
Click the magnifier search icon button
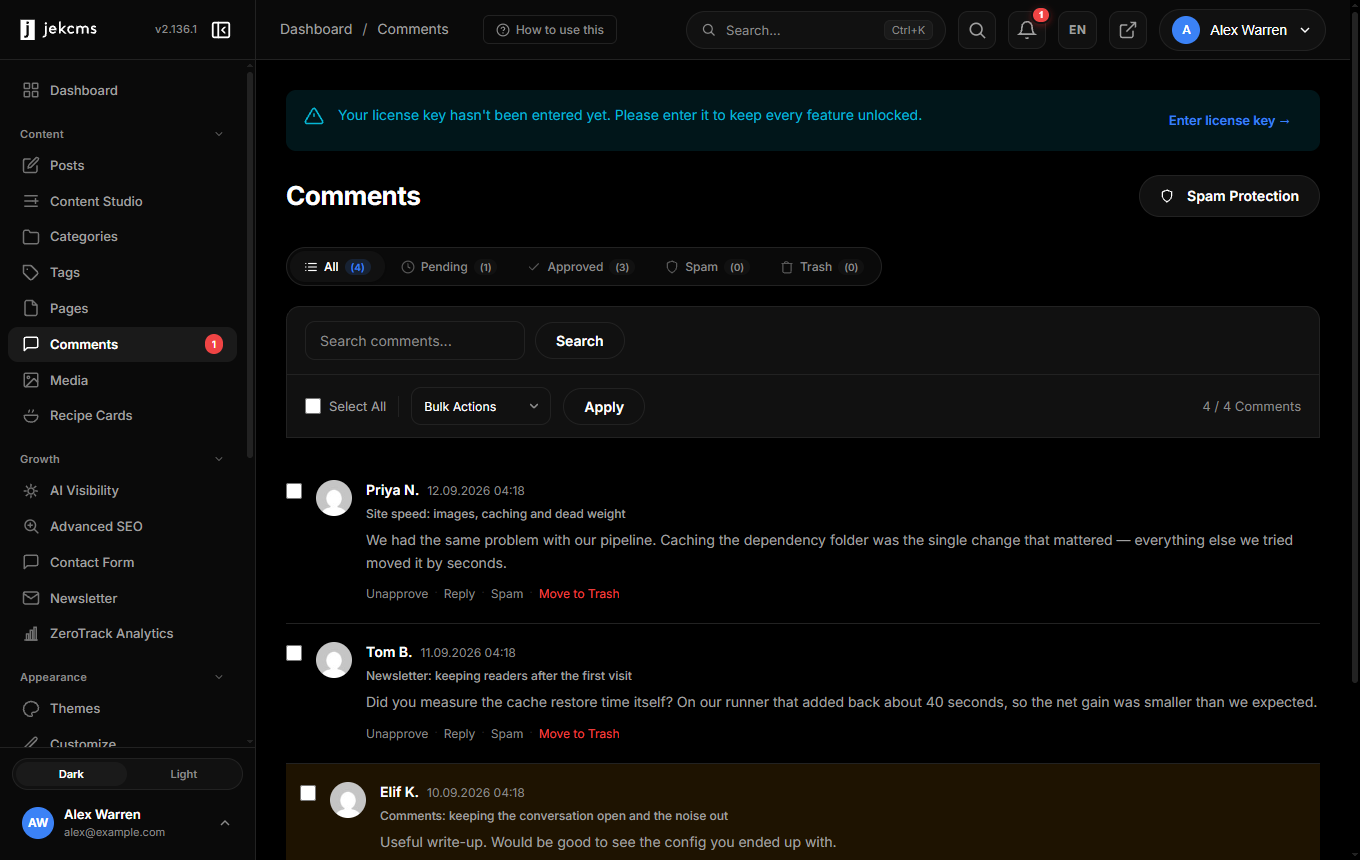coord(977,30)
